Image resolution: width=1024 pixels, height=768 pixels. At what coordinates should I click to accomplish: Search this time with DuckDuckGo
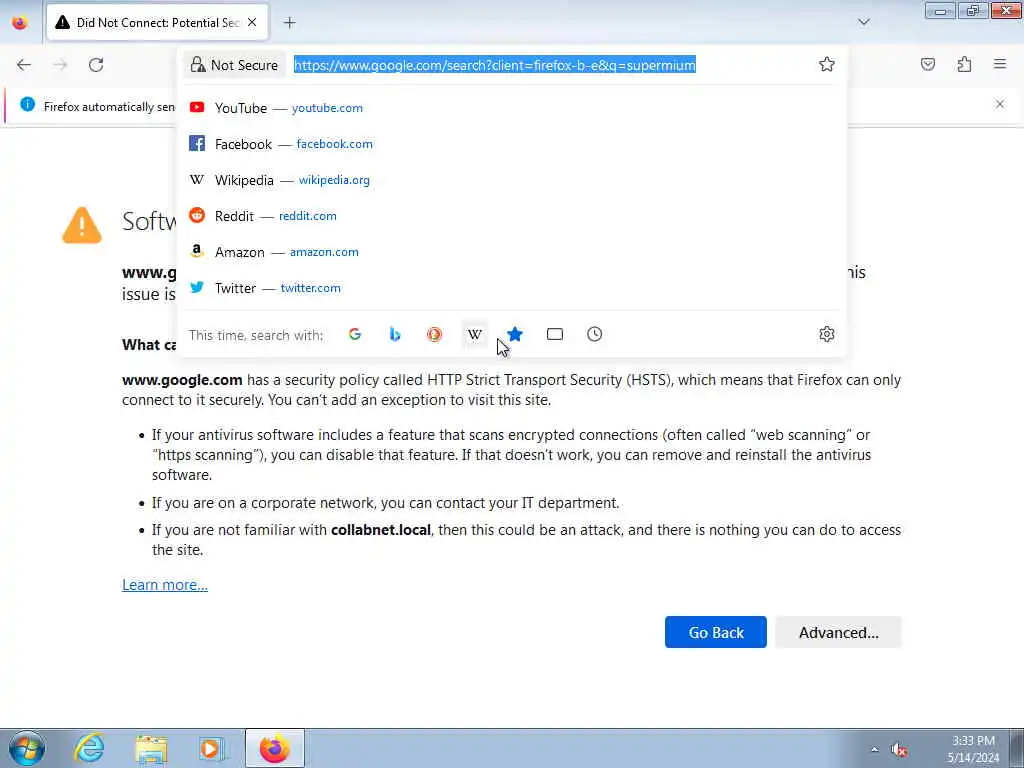pyautogui.click(x=434, y=334)
